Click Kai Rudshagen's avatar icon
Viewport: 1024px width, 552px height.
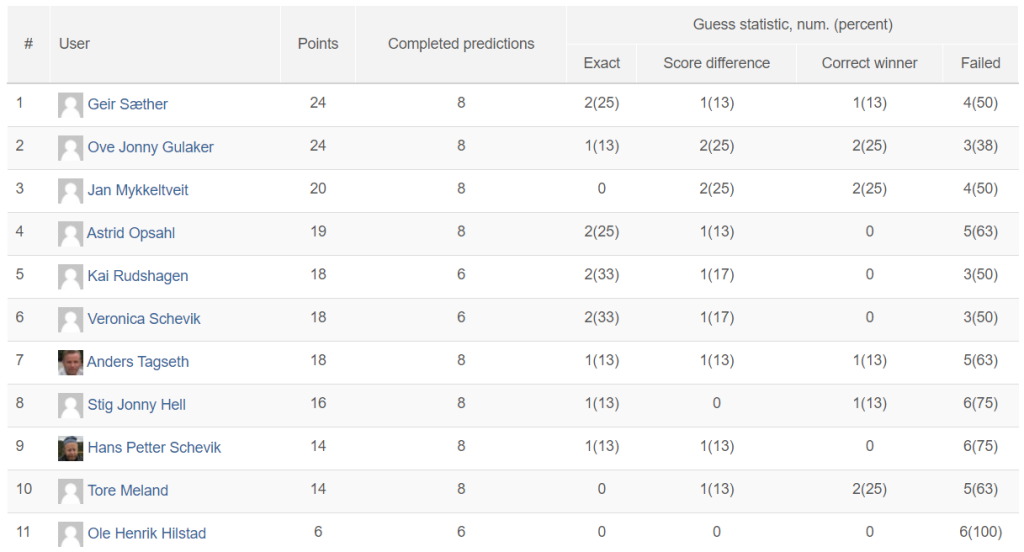71,276
